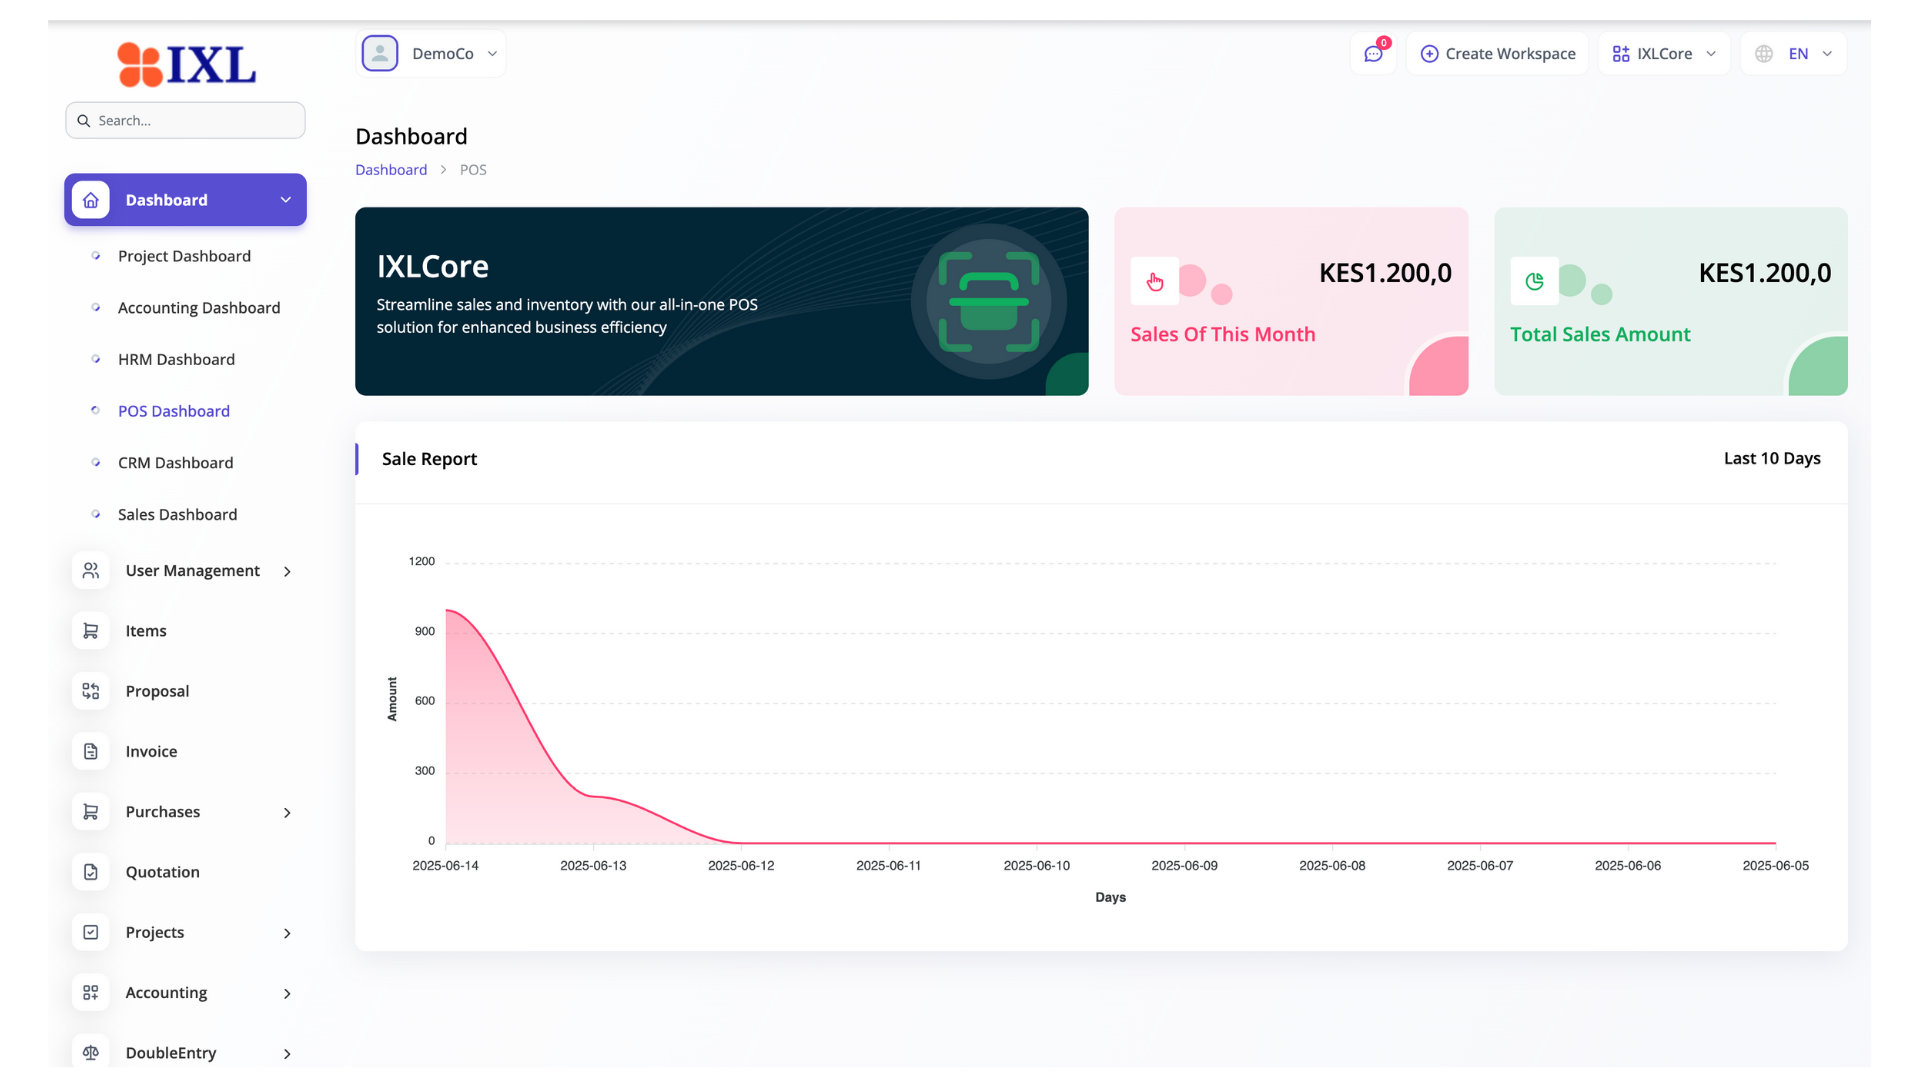Click the search magnifier icon
1920x1080 pixels.
click(84, 121)
